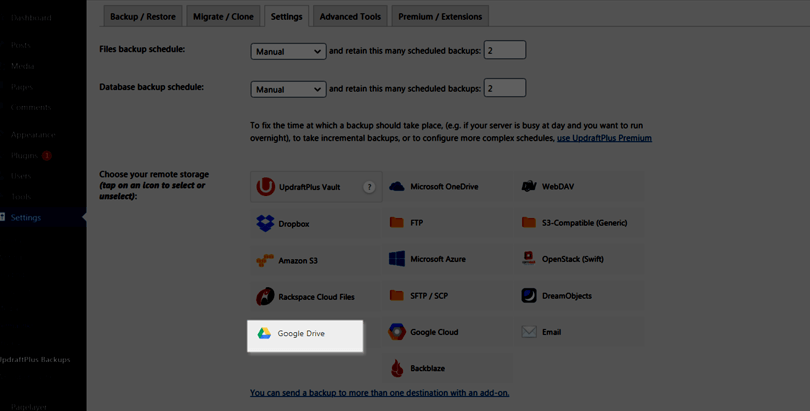
Task: Open Comments in the admin sidebar
Action: click(x=31, y=107)
